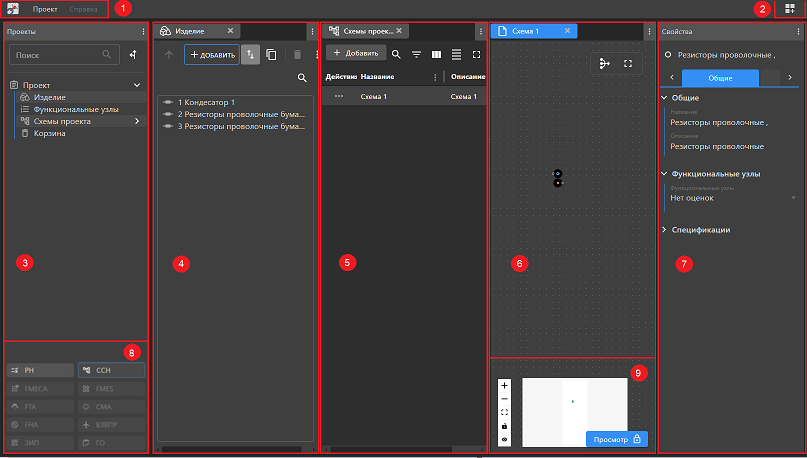Image resolution: width=807 pixels, height=458 pixels.
Task: Toggle the eye visibility icon on the minimap
Action: tap(504, 440)
